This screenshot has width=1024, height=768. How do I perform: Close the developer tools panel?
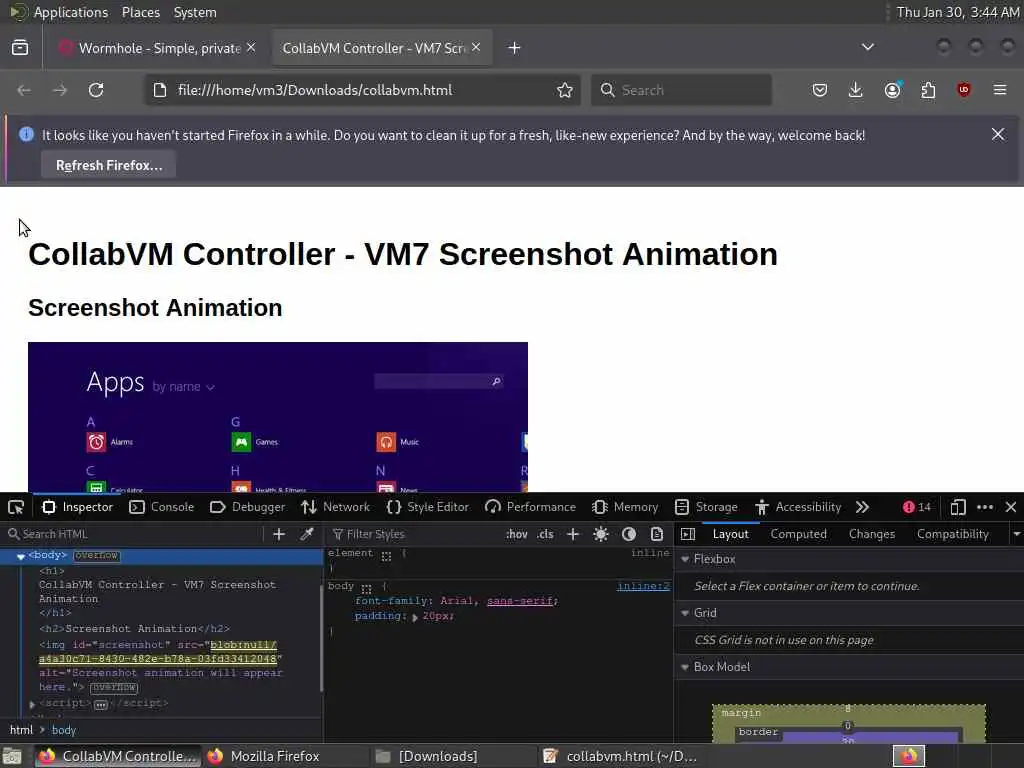click(1011, 507)
